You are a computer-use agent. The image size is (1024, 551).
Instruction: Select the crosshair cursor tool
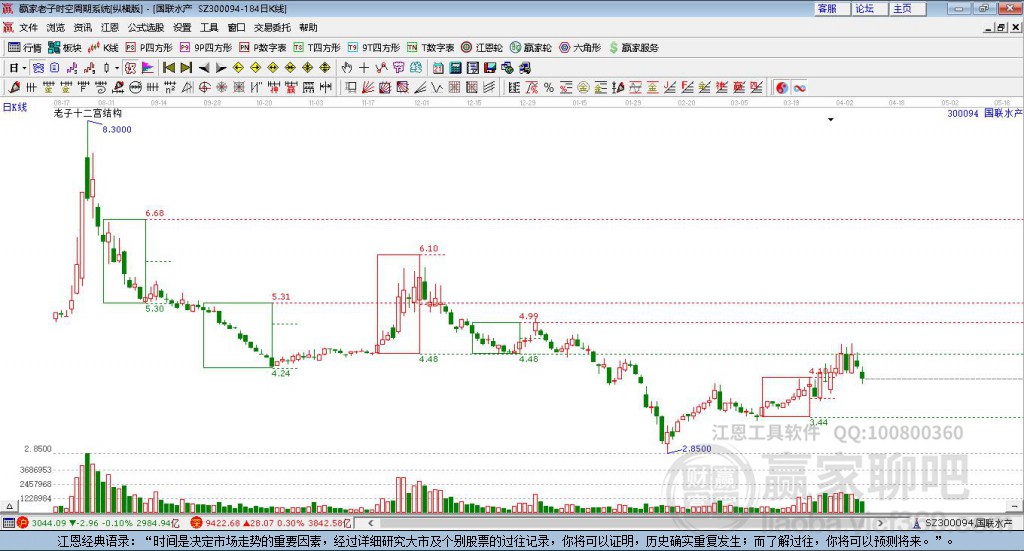point(365,68)
